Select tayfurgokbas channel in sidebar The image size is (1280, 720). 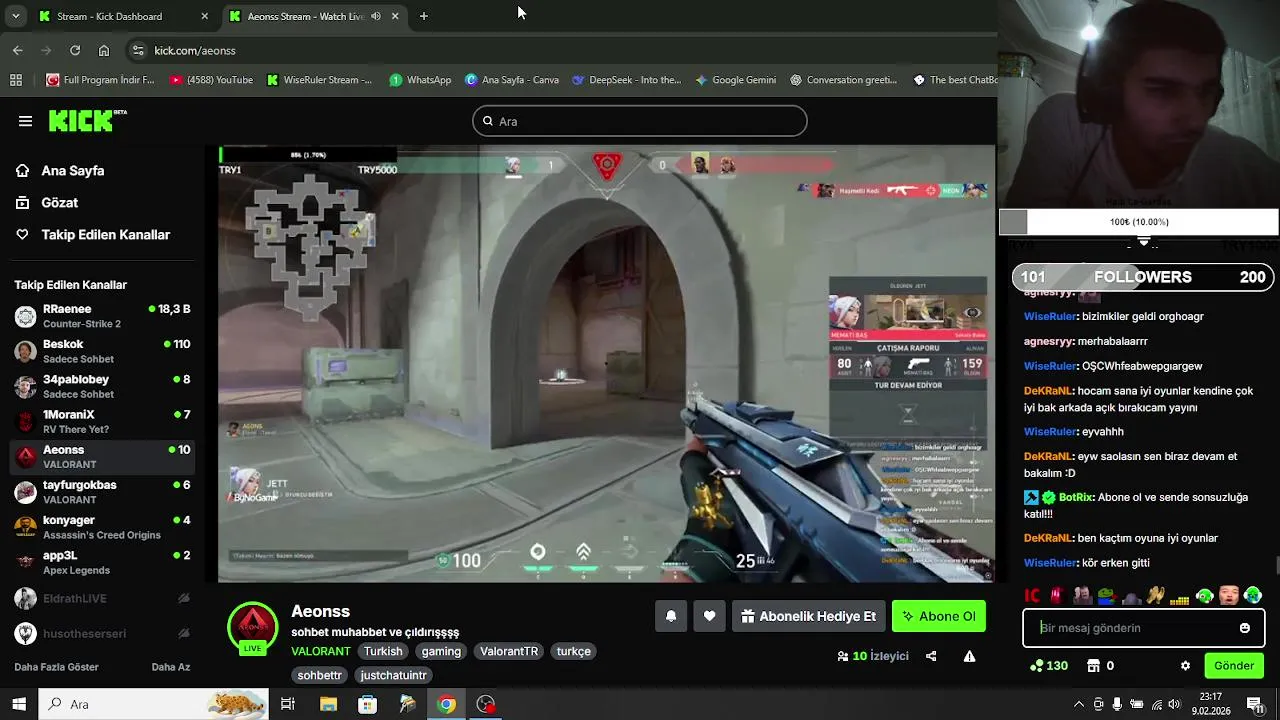coord(103,492)
